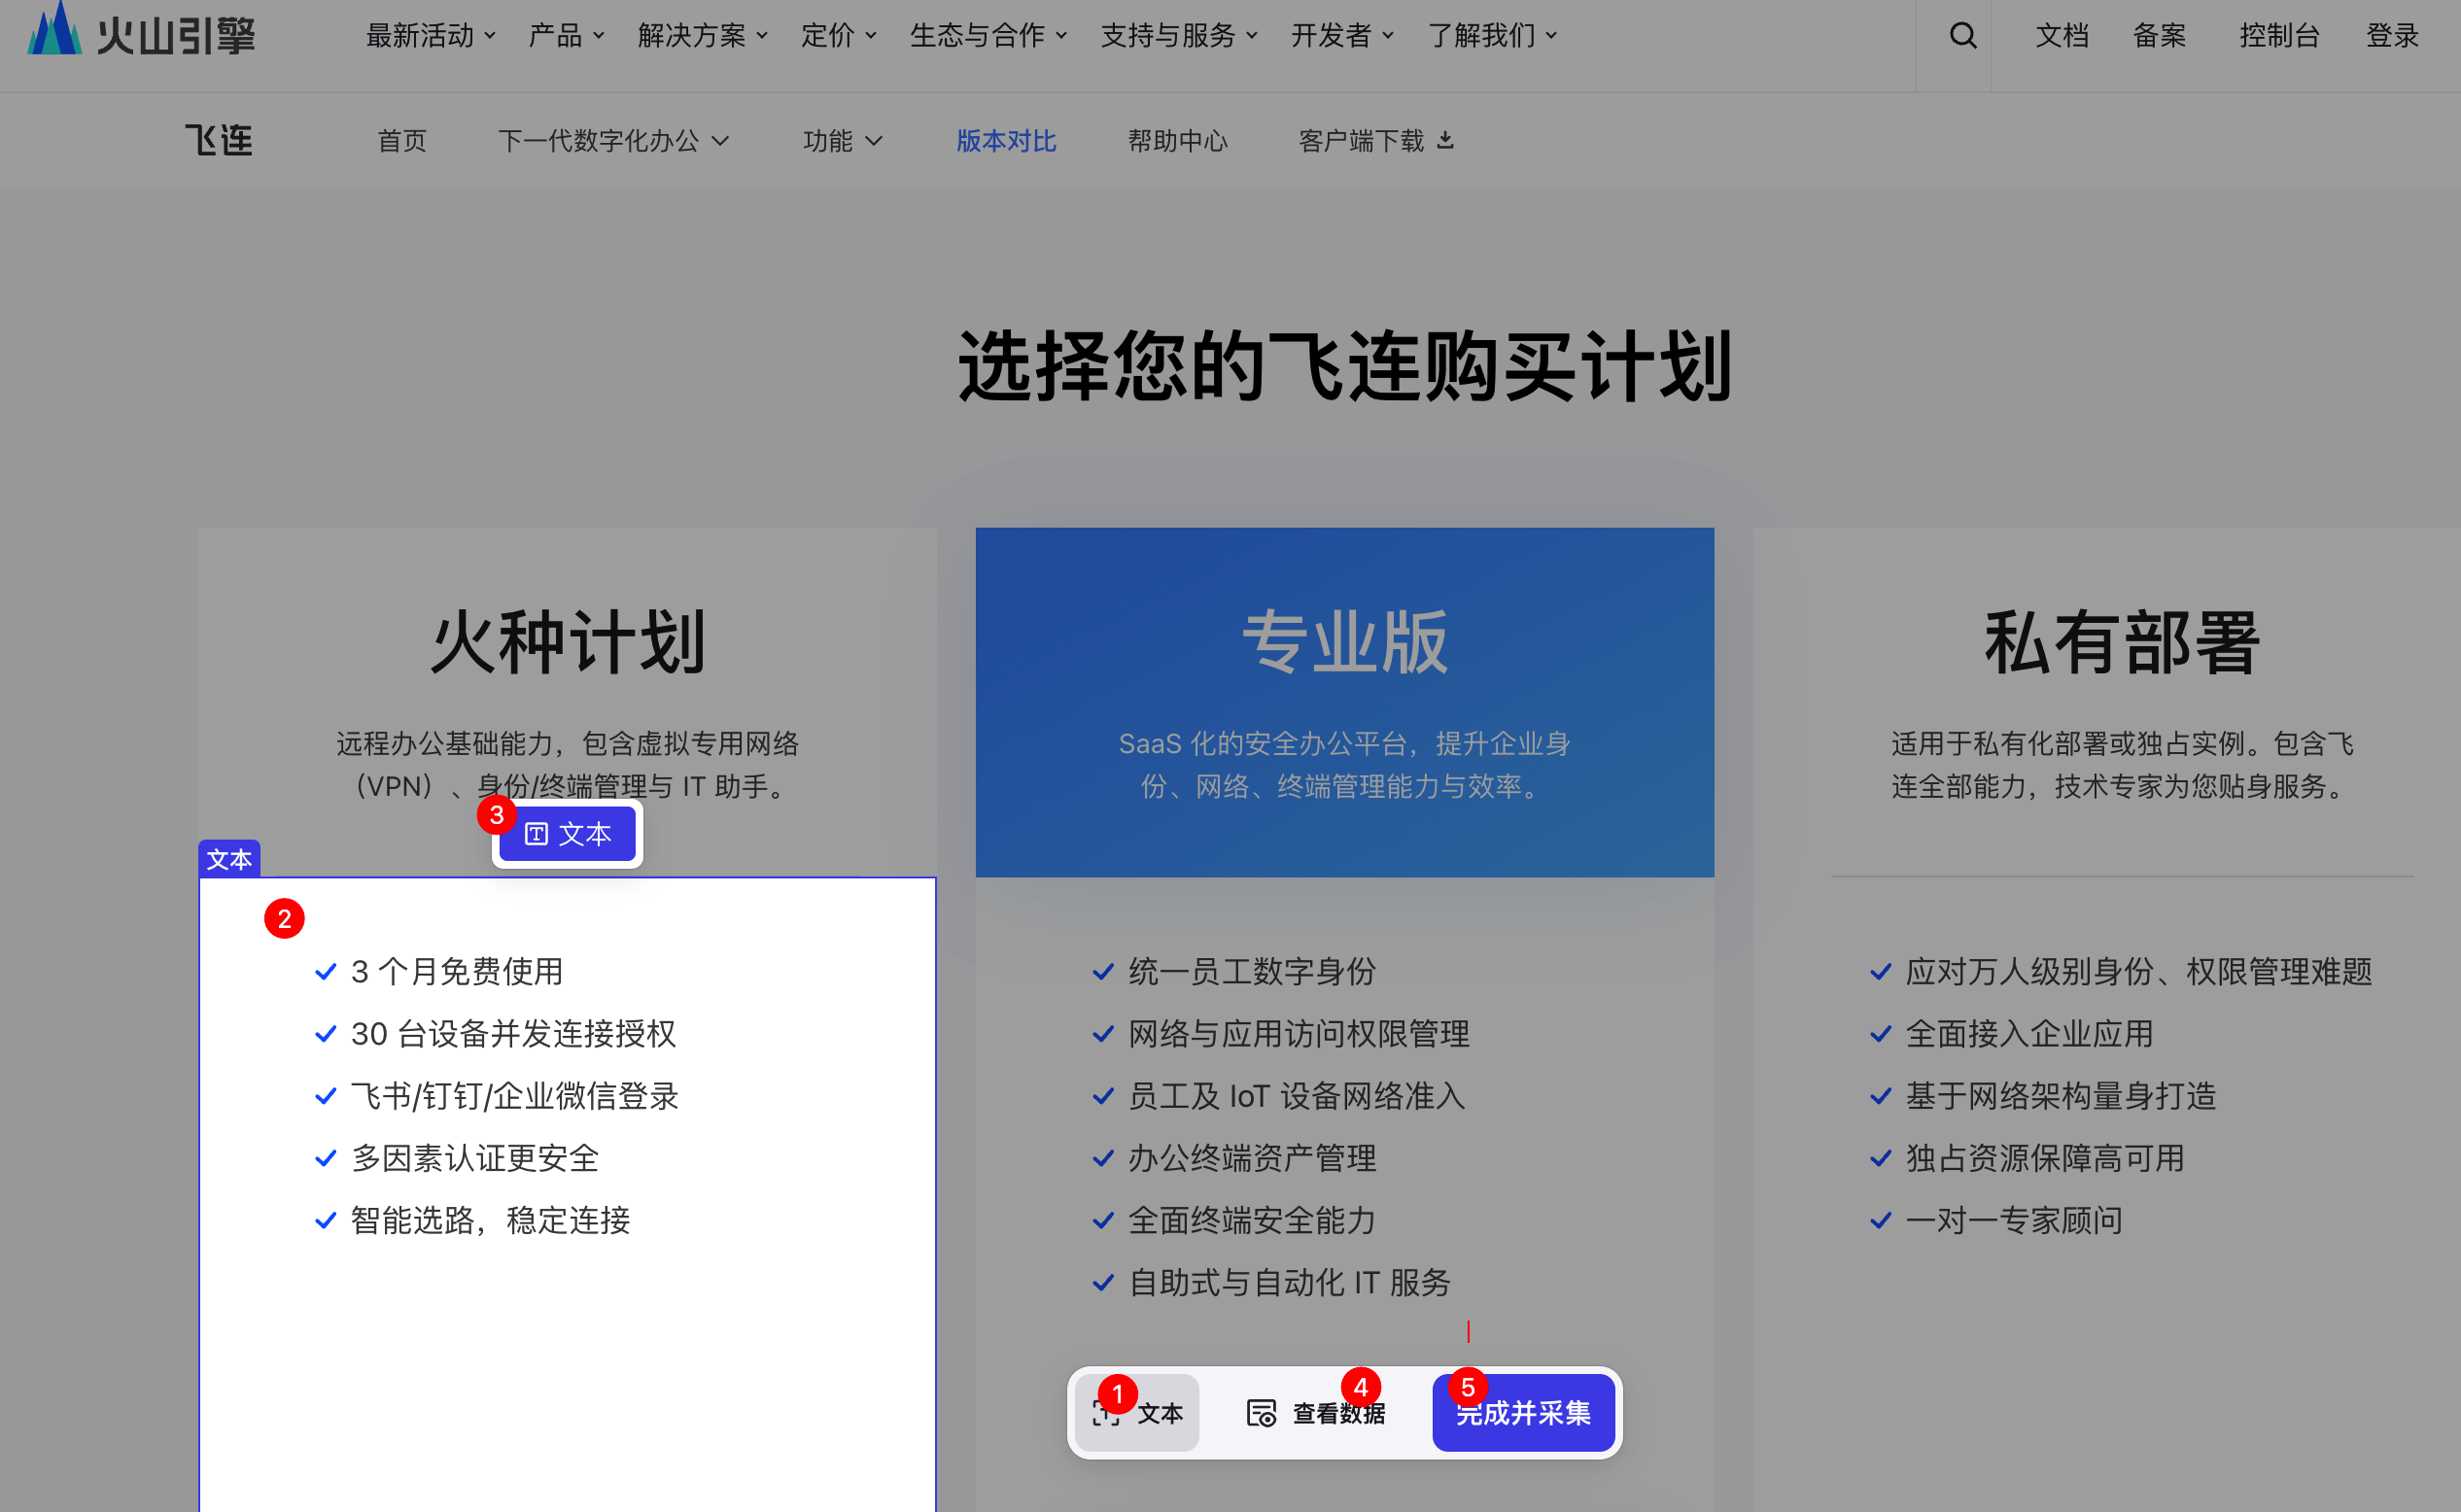The image size is (2461, 1512).
Task: Click the checkmark beside 3 个月免费使用
Action: pos(324,970)
